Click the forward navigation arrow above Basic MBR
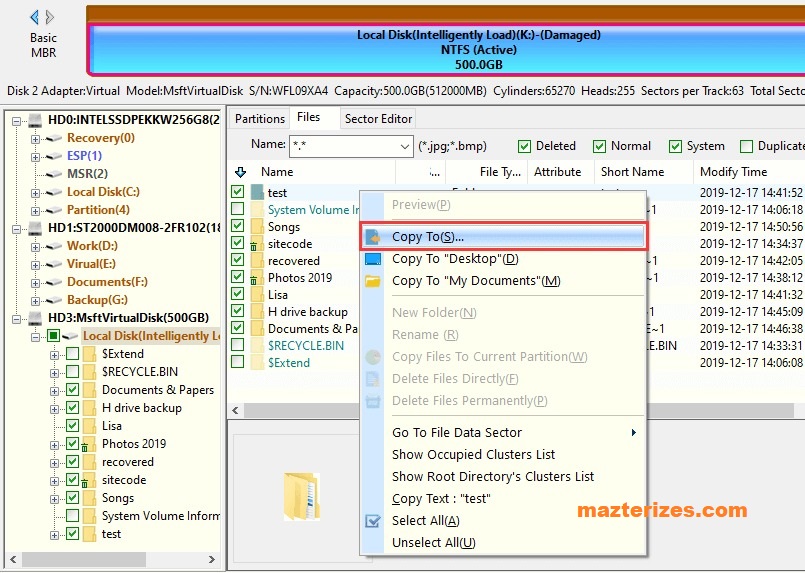This screenshot has width=805, height=573. pyautogui.click(x=50, y=17)
